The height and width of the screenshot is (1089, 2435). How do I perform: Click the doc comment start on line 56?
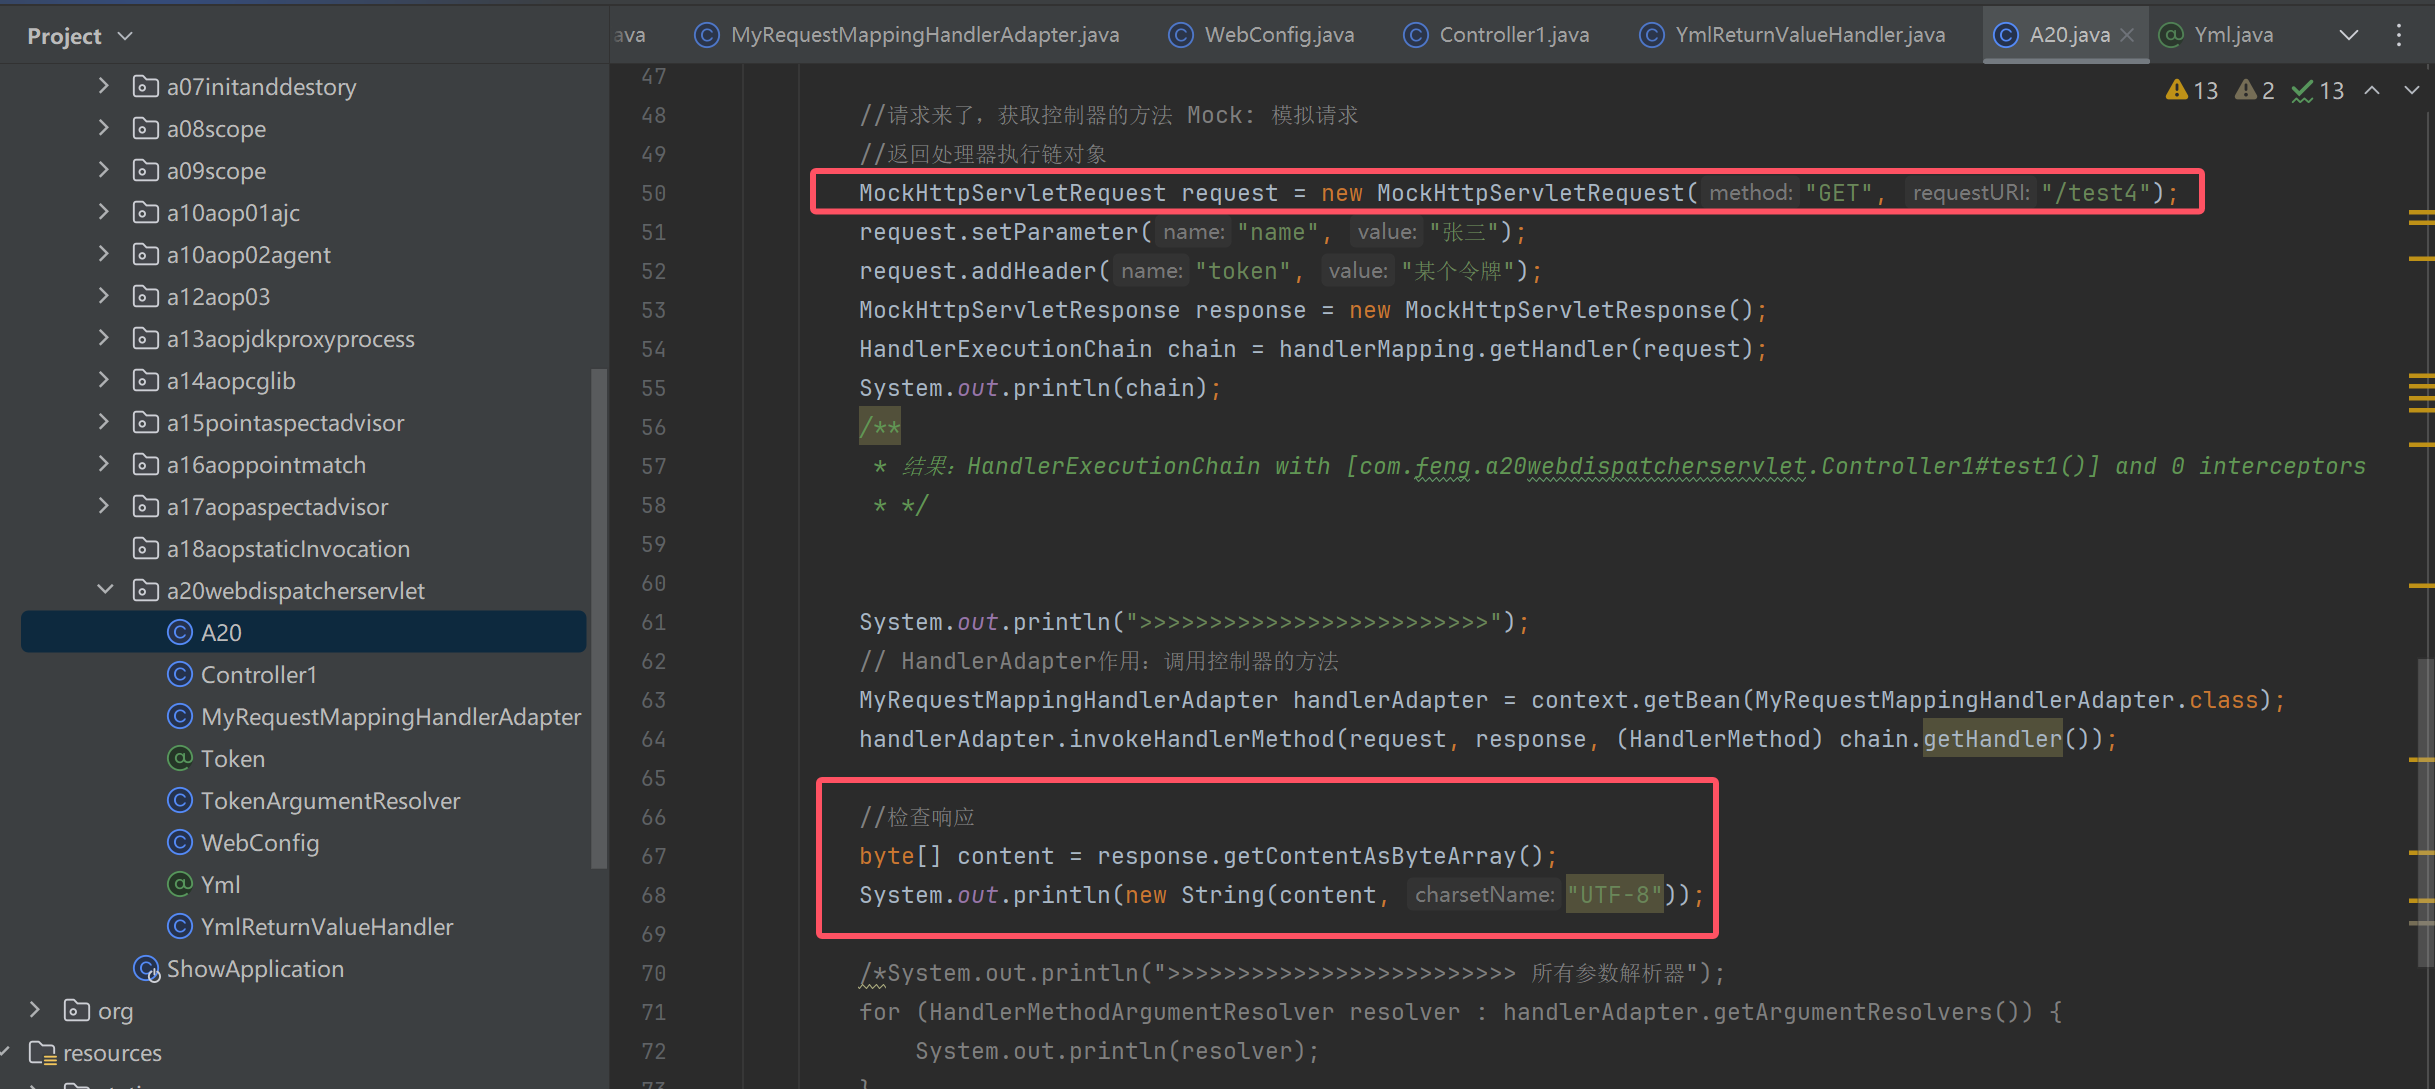click(x=880, y=427)
